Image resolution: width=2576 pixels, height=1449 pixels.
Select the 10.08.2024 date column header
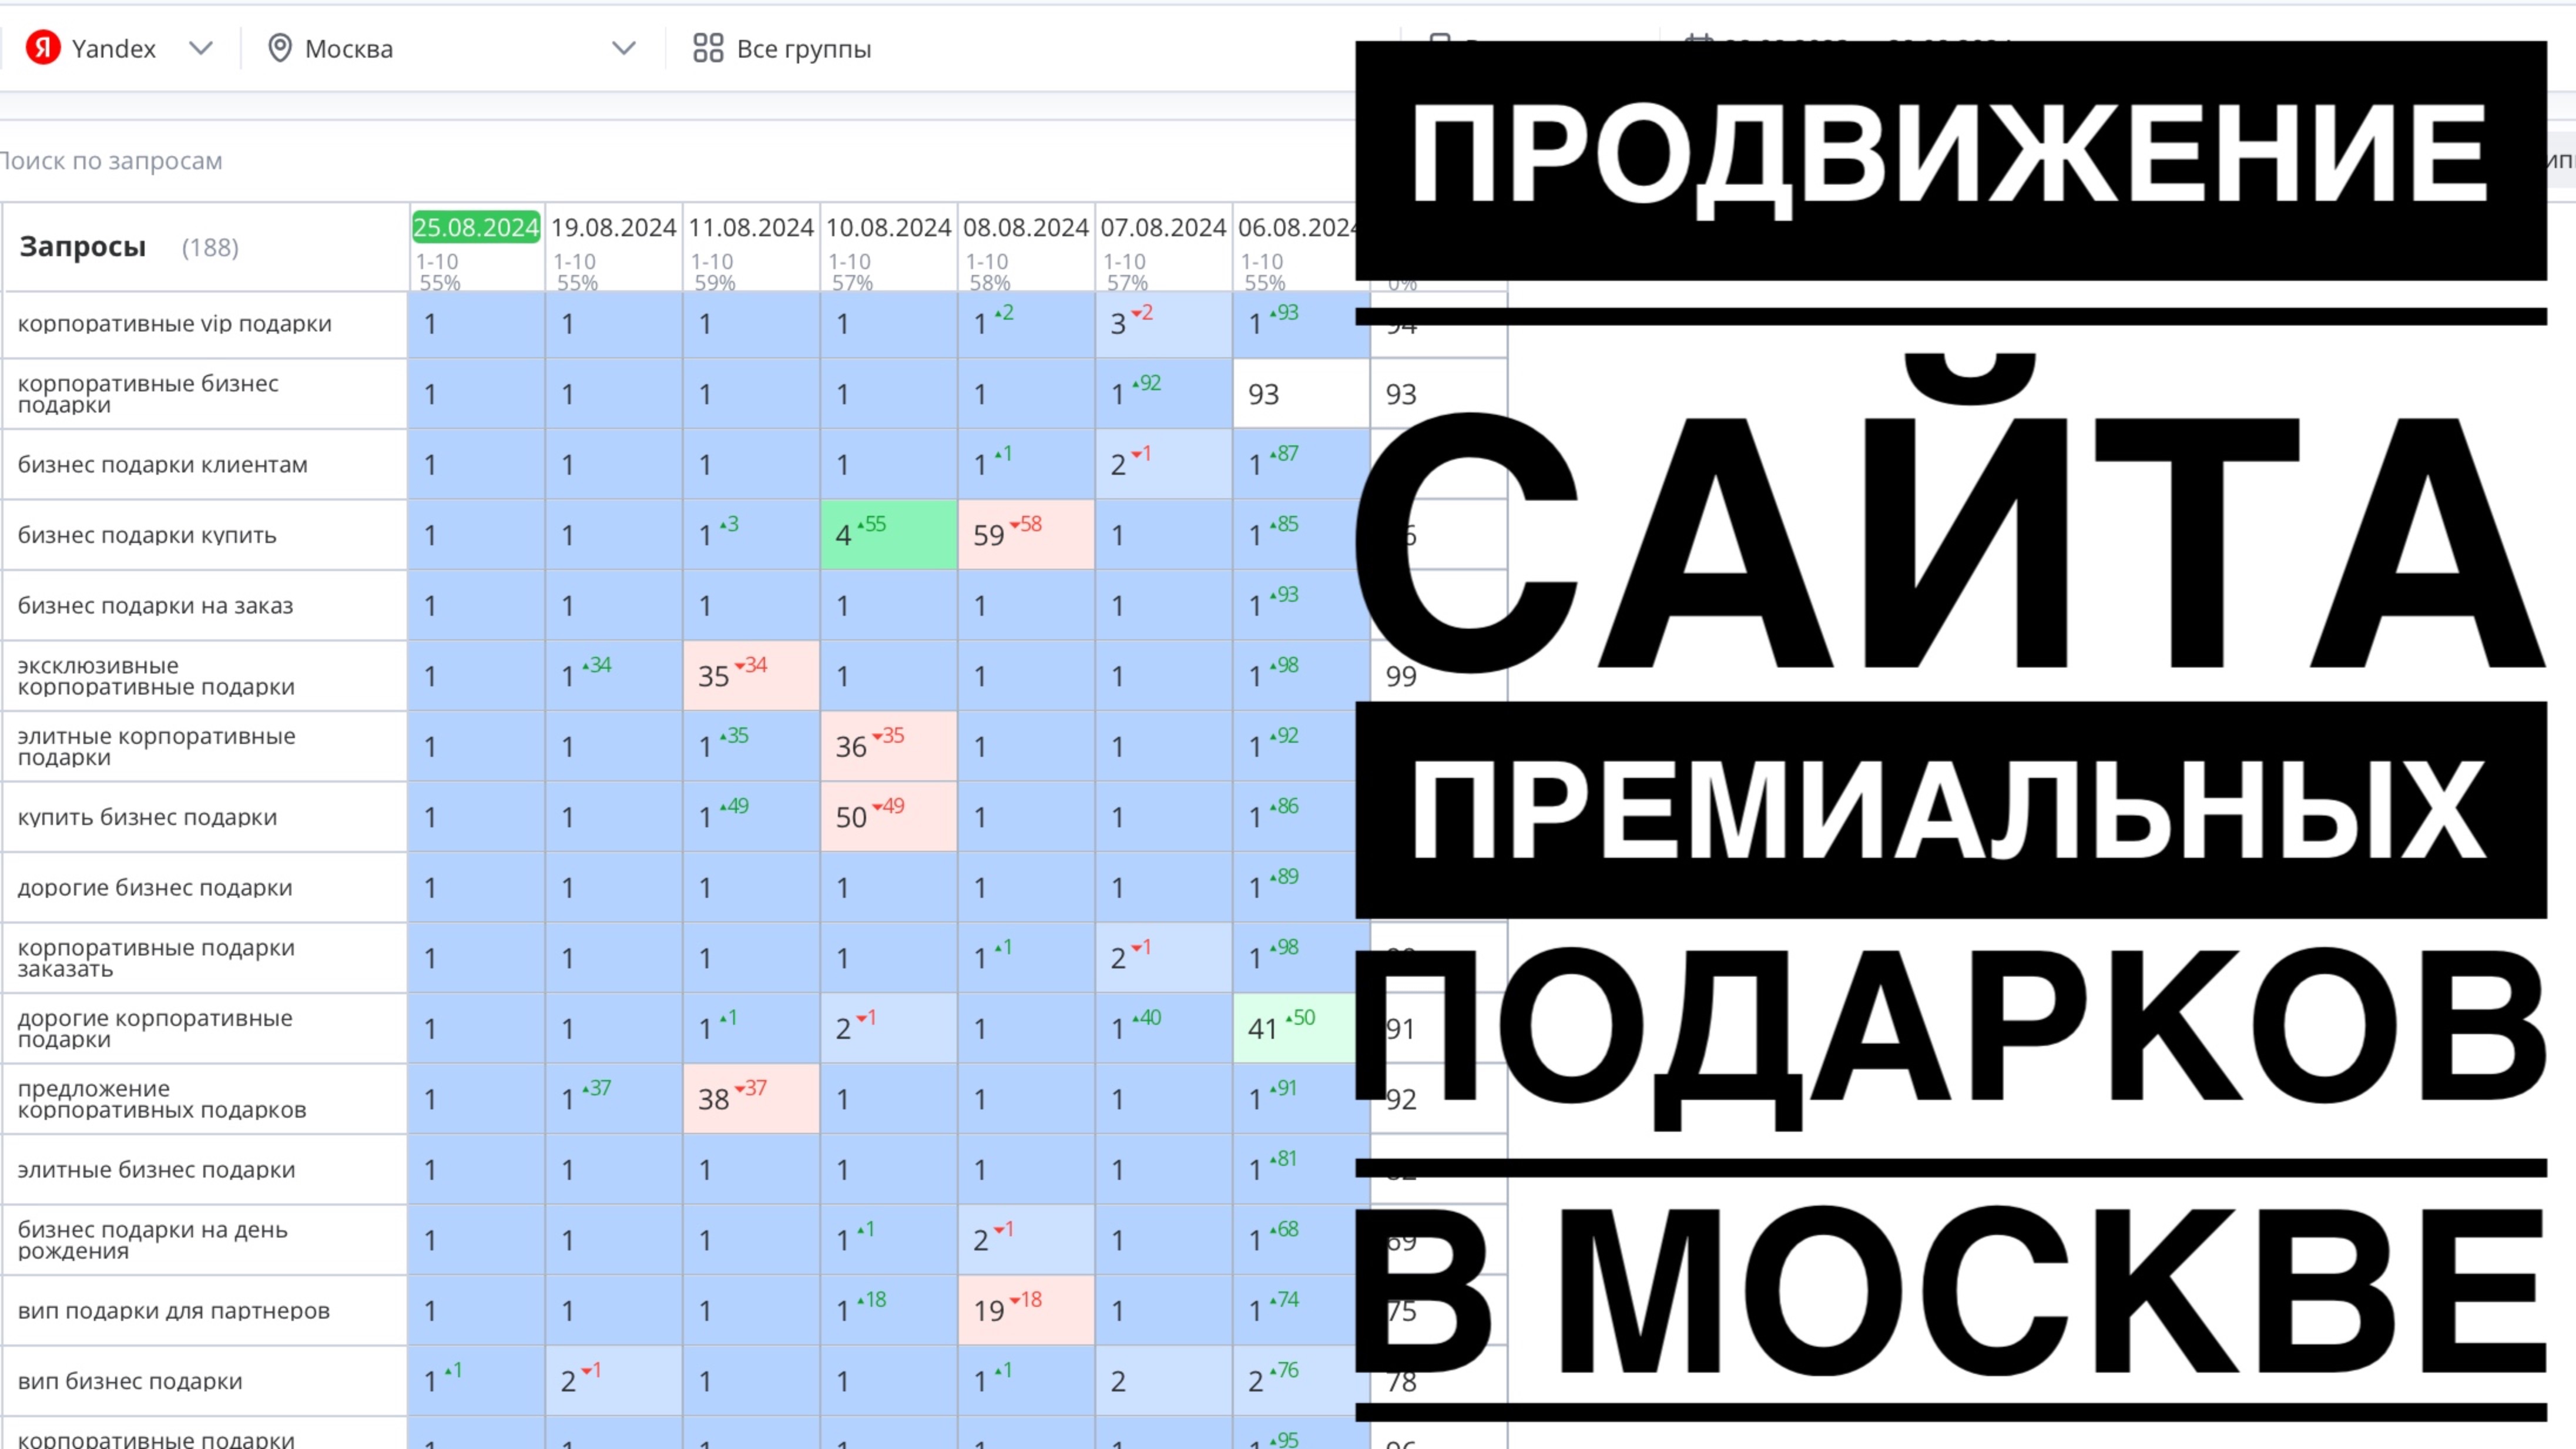(888, 228)
